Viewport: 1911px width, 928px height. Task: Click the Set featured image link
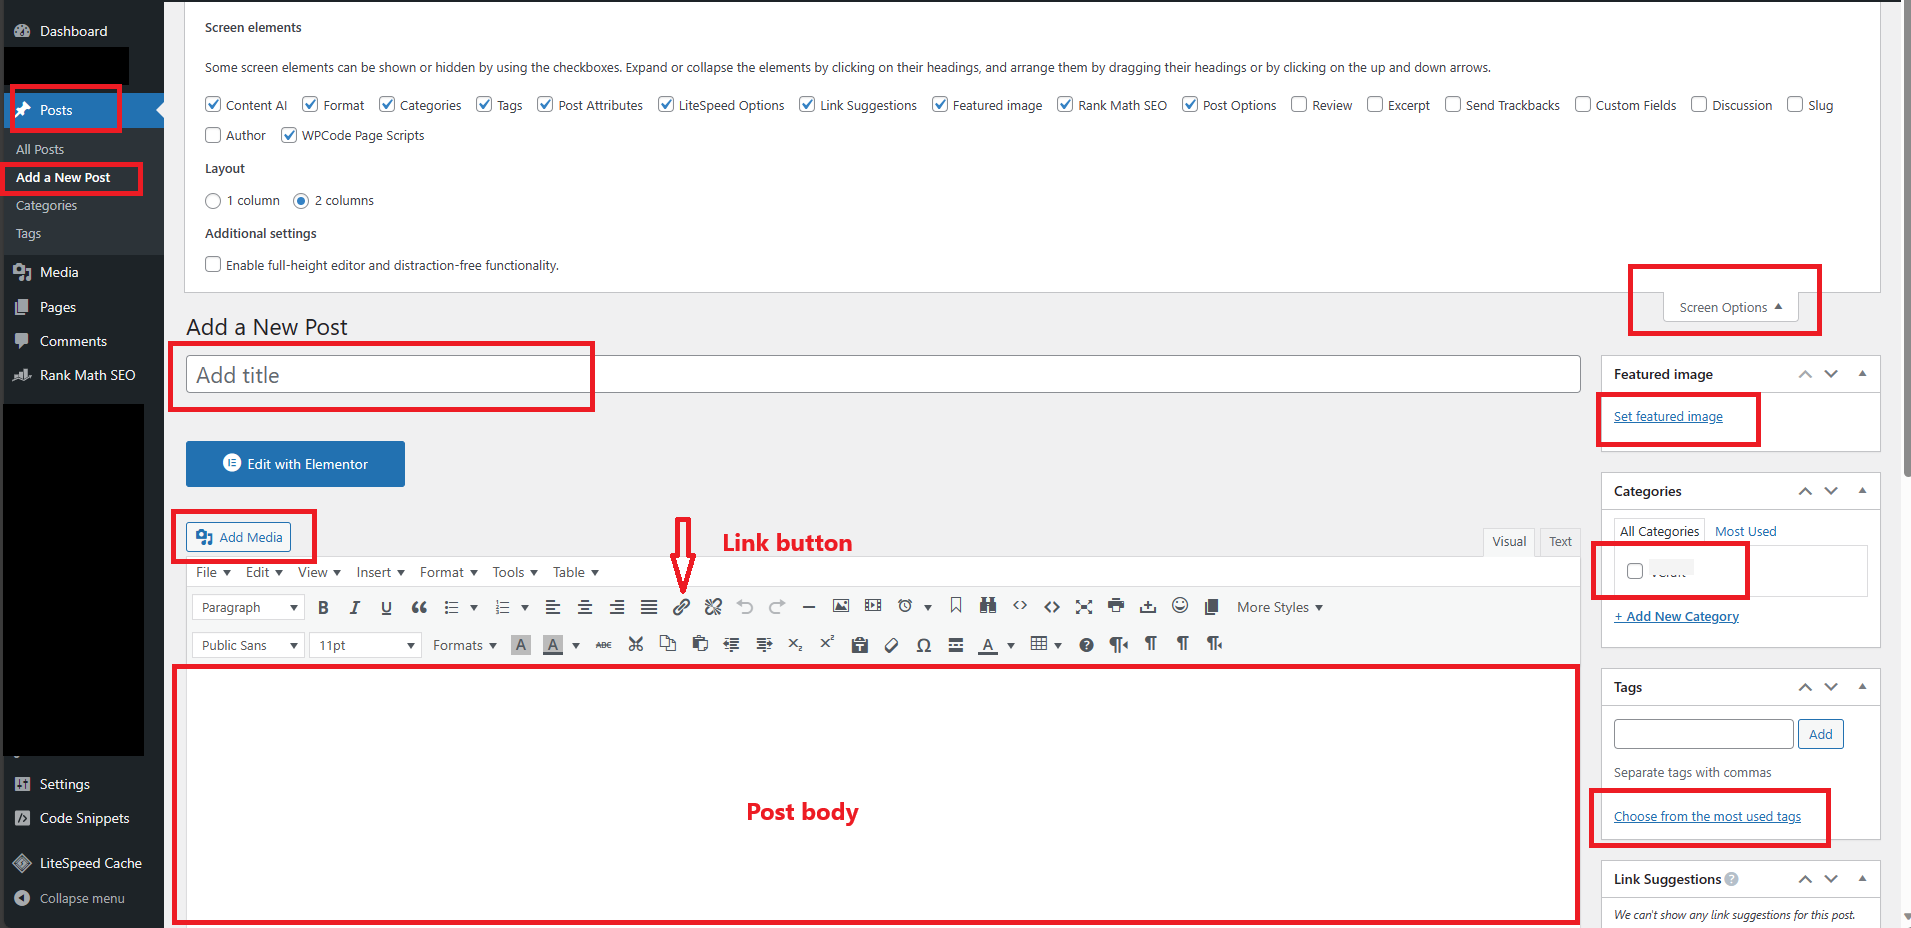[1667, 416]
